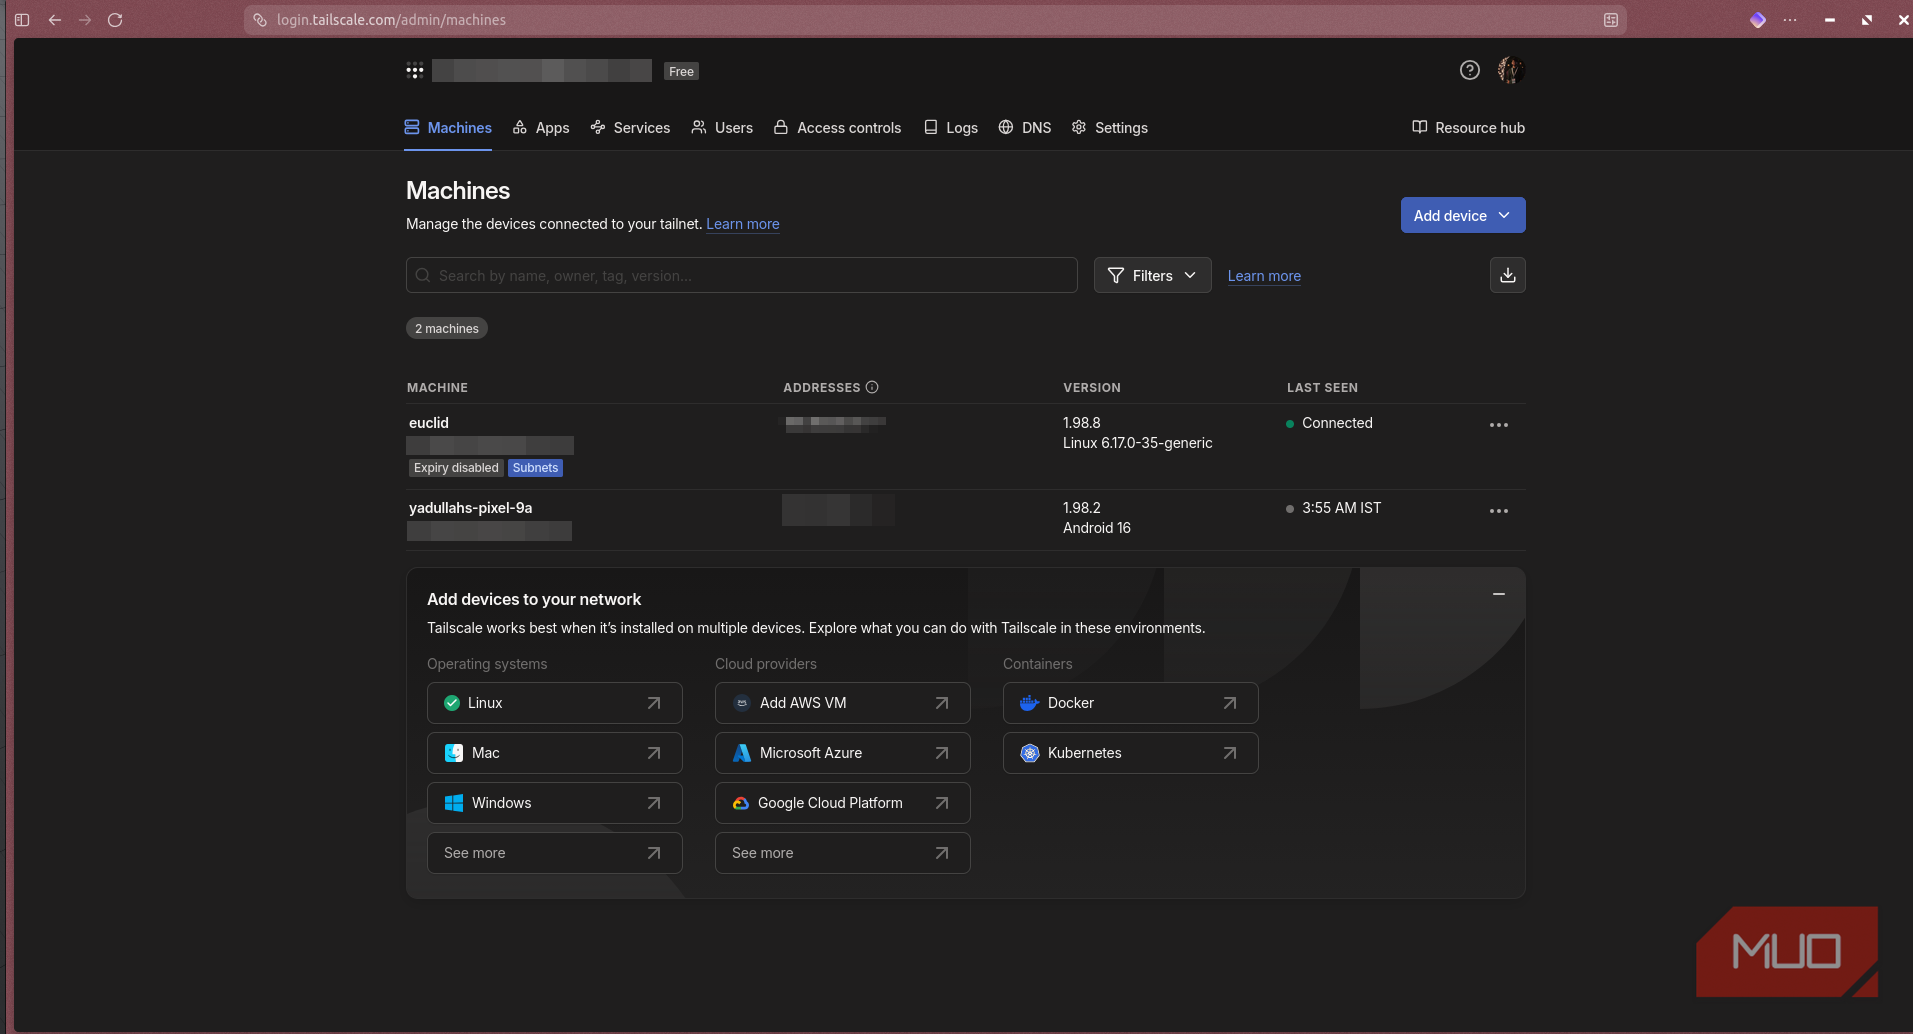1913x1034 pixels.
Task: Switch to the Settings tab
Action: coord(1110,128)
